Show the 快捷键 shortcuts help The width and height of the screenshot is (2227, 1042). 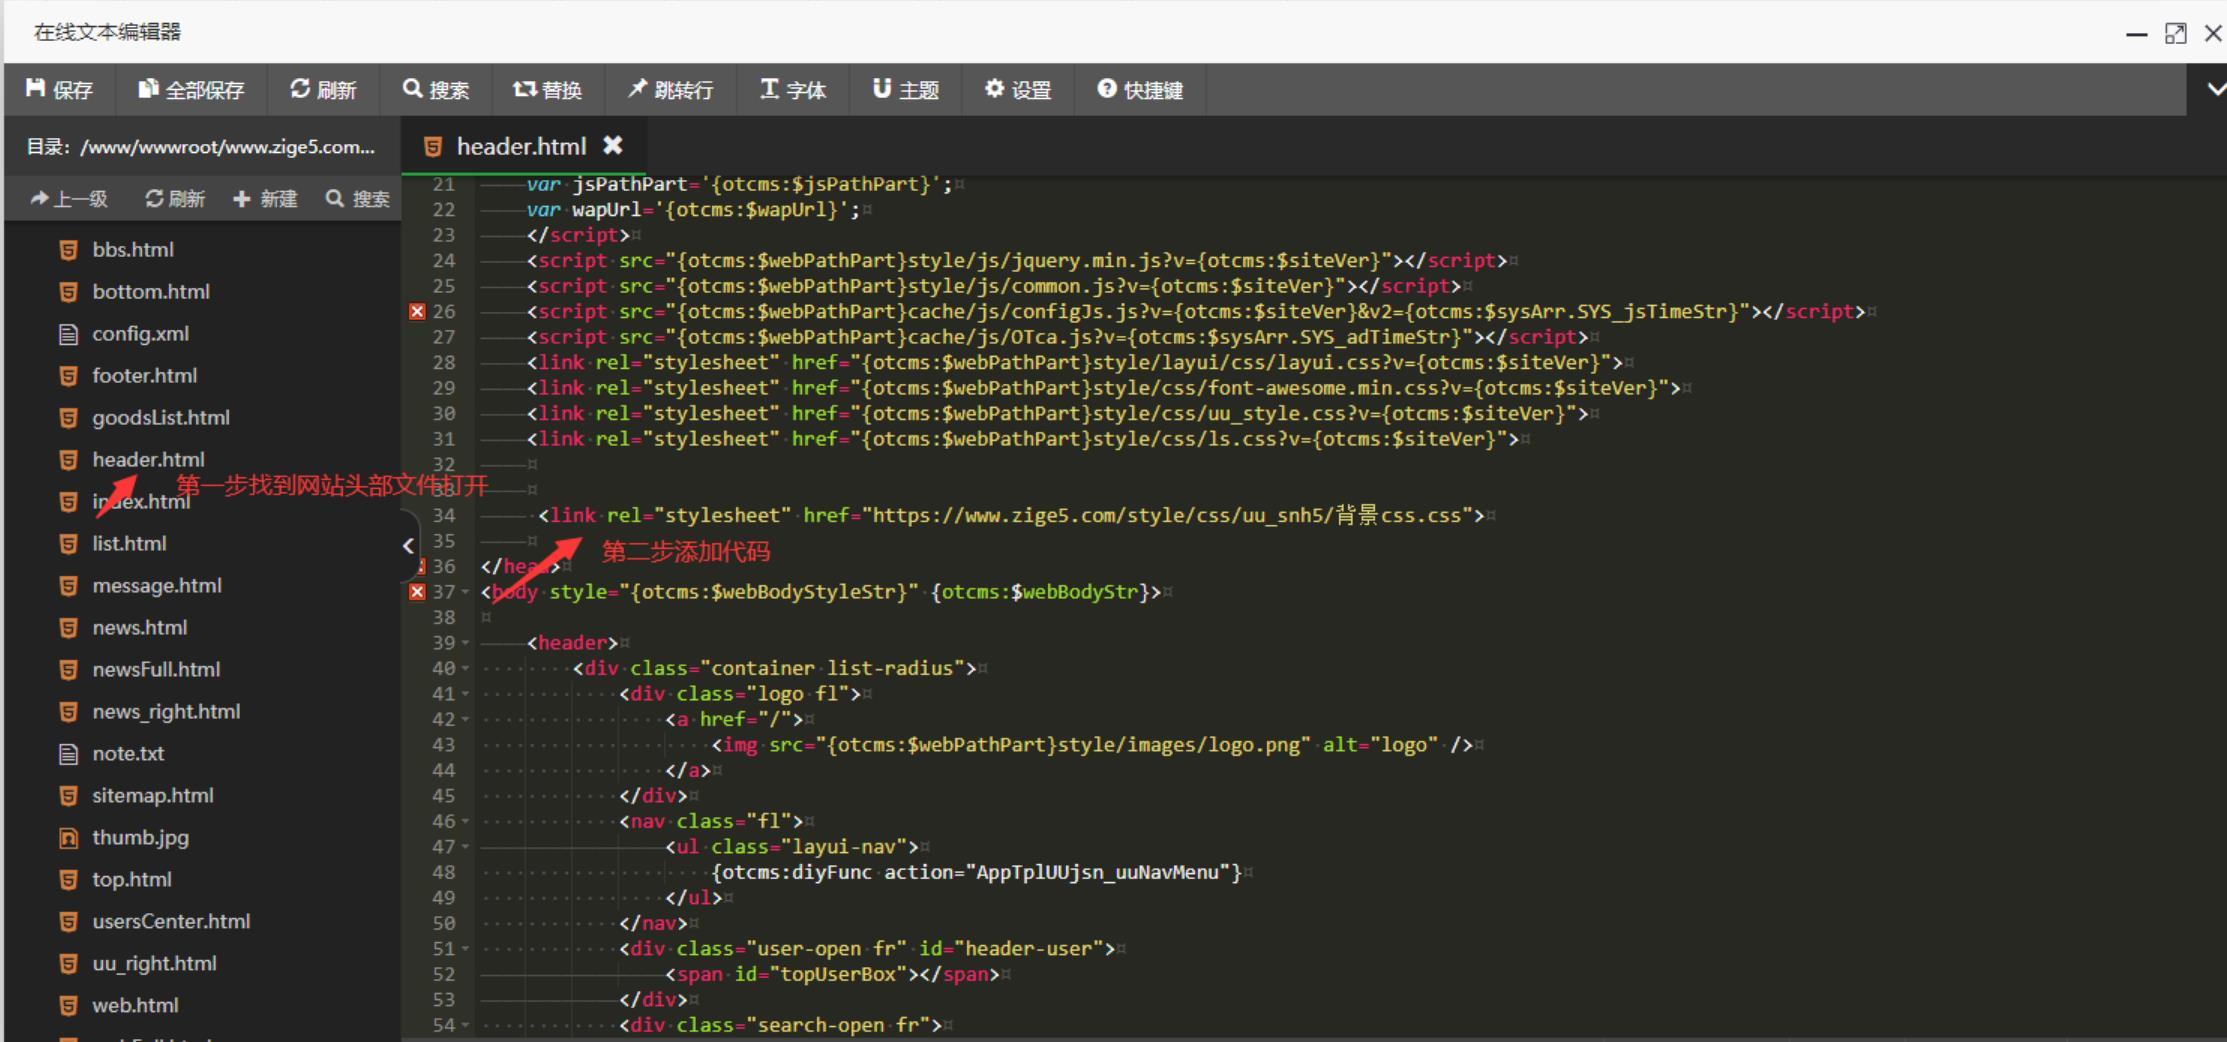(x=1140, y=90)
